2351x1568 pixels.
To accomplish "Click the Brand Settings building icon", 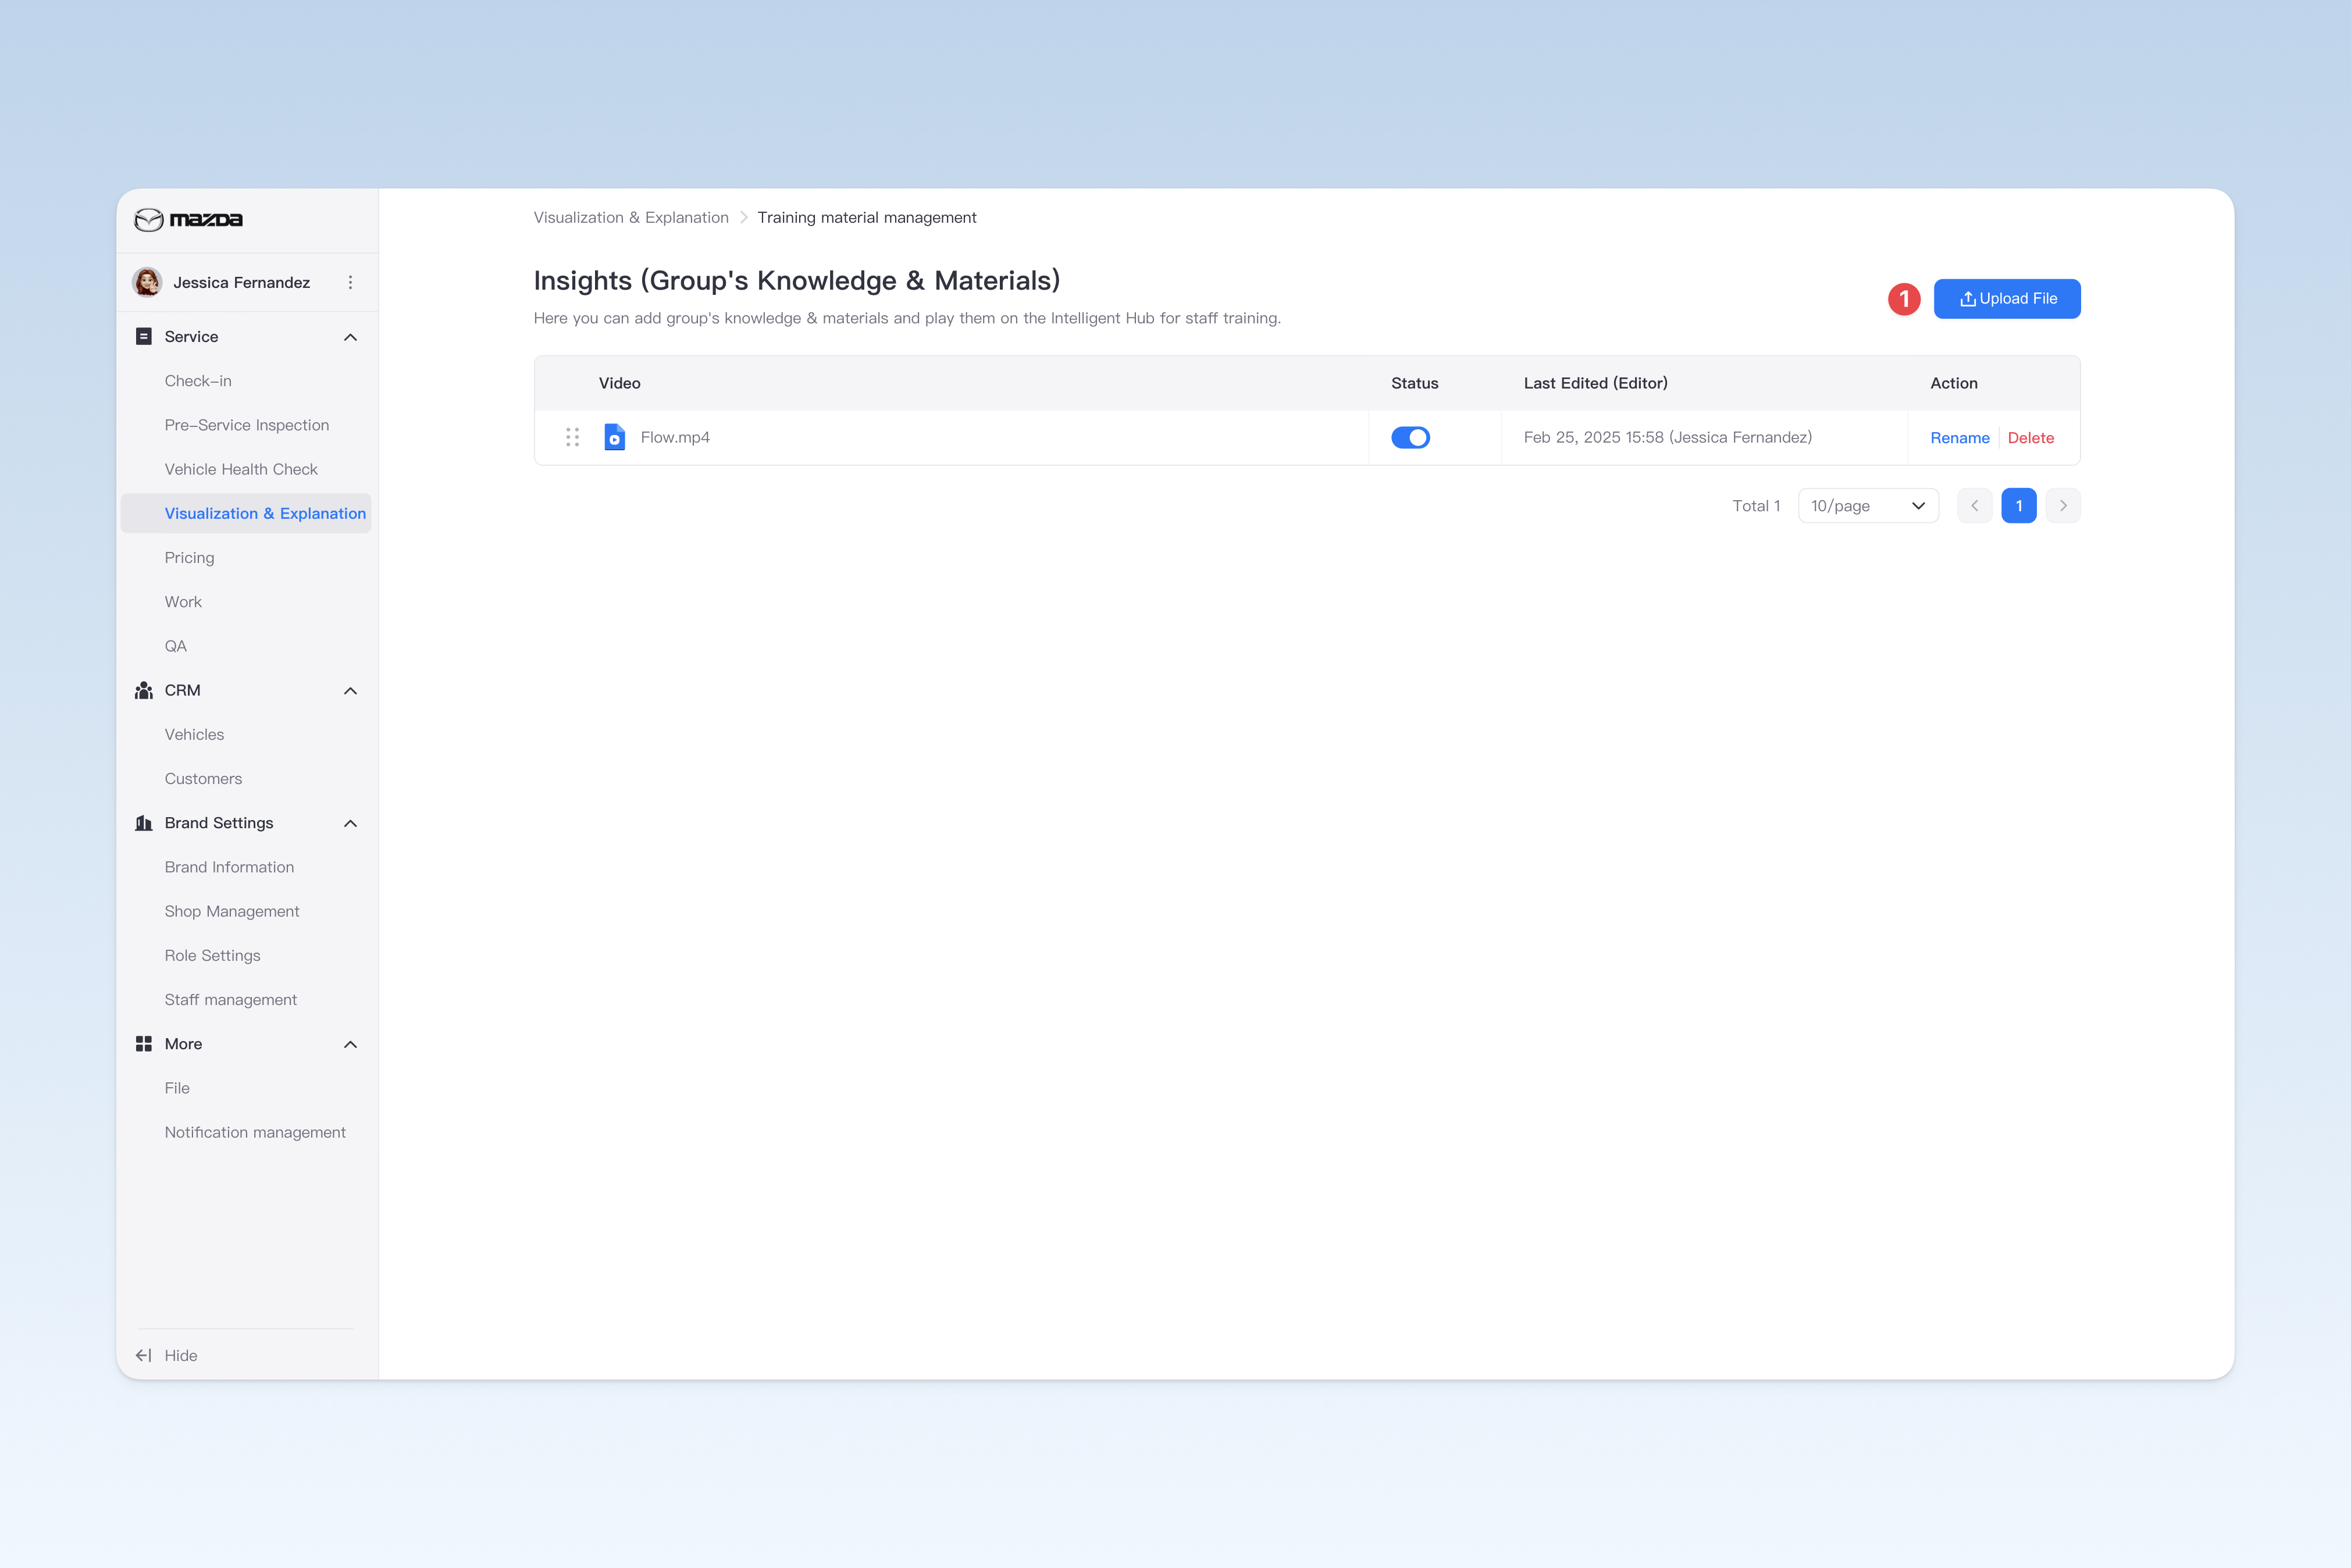I will coord(144,823).
